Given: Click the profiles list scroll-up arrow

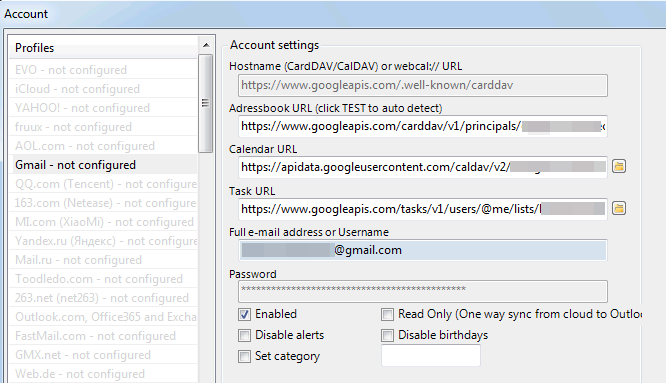Looking at the screenshot, I should (x=206, y=45).
